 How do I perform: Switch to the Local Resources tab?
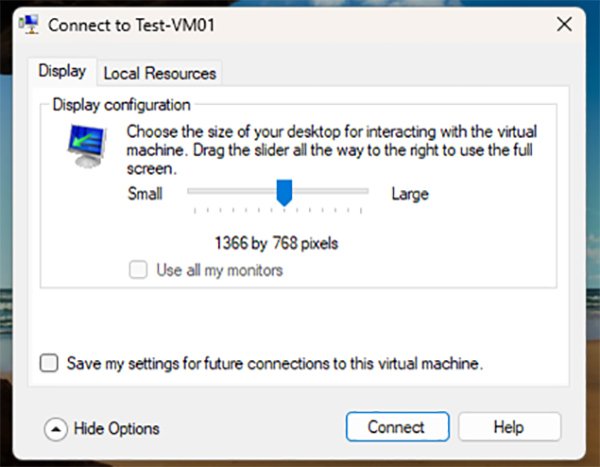click(x=159, y=73)
